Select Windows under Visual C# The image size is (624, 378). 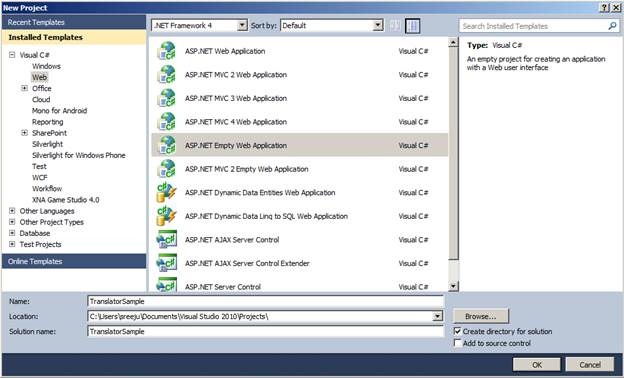coord(46,66)
